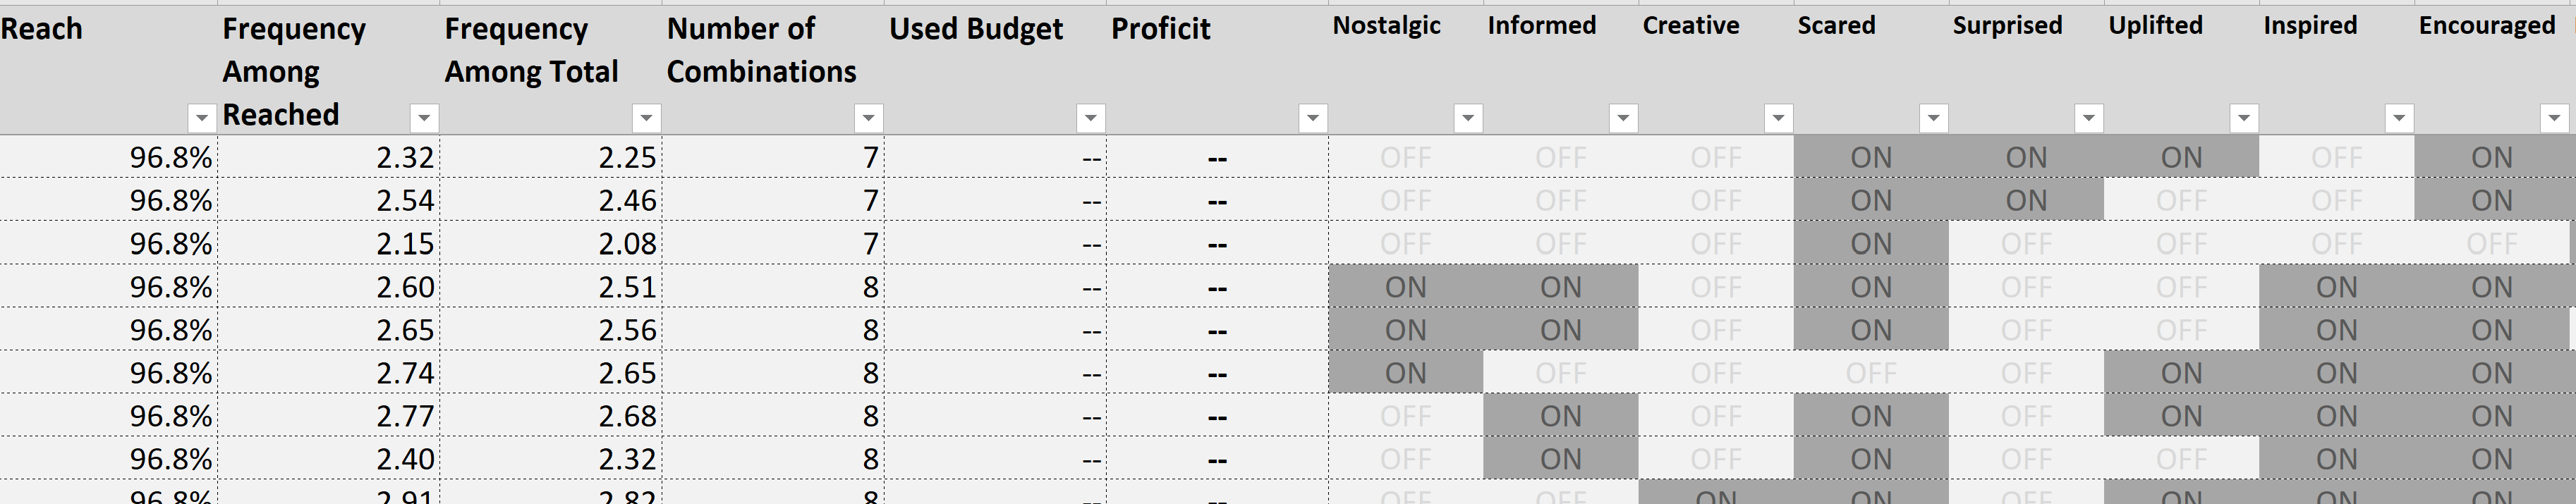Toggle the Inspired OFF cell in first row
The image size is (2576, 504).
pos(2336,157)
